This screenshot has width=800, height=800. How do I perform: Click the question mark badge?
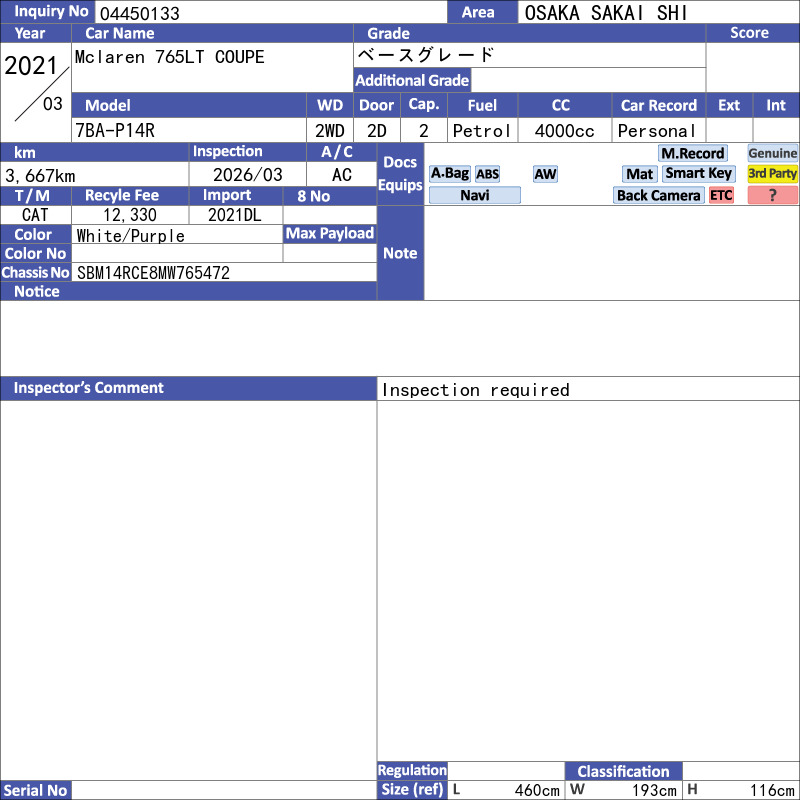tap(772, 195)
